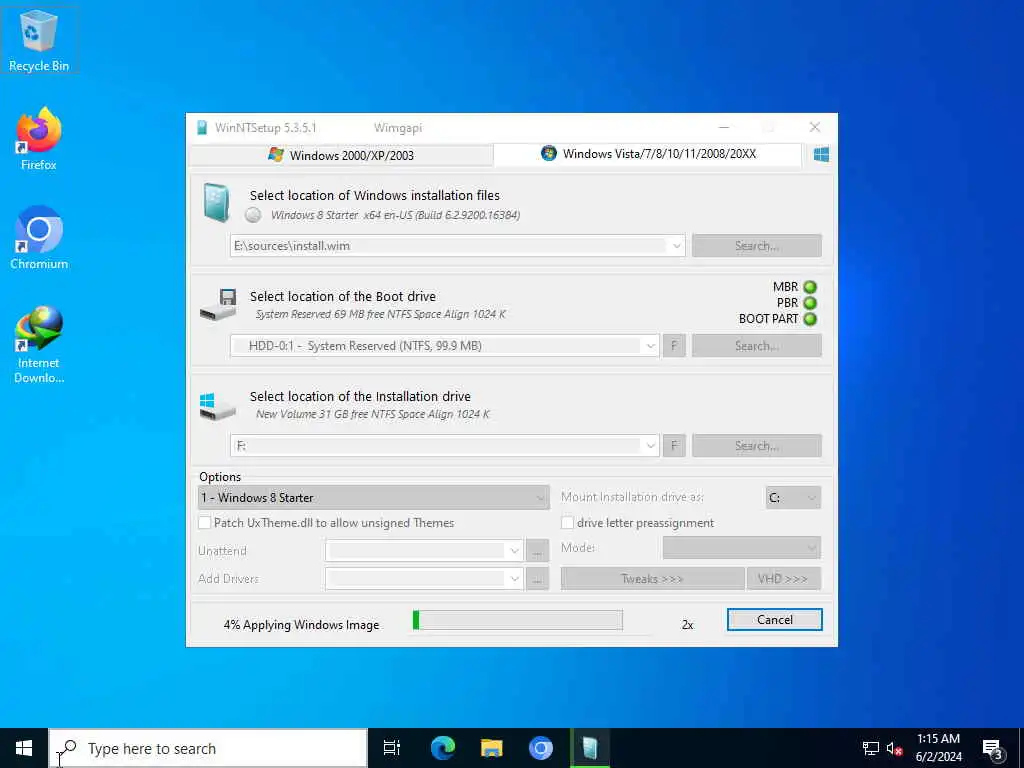Launch Microsoft Edge from the taskbar
The height and width of the screenshot is (768, 1024).
(x=443, y=748)
